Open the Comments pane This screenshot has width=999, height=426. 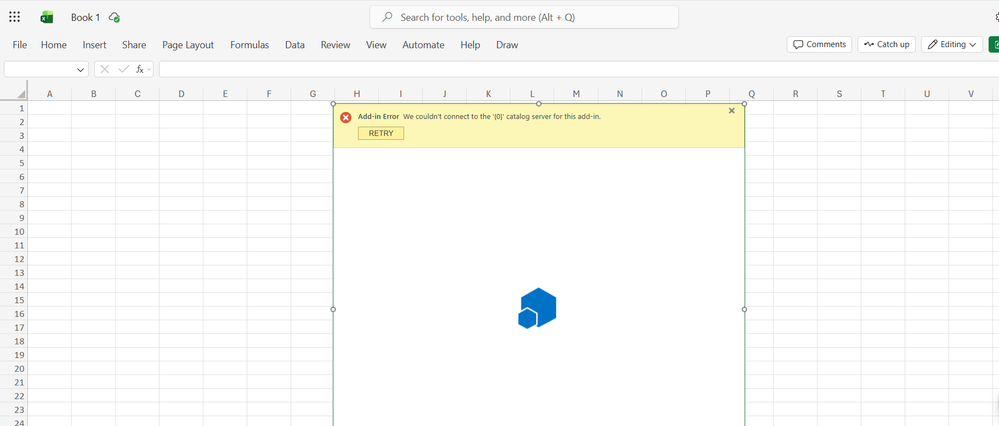[x=819, y=44]
